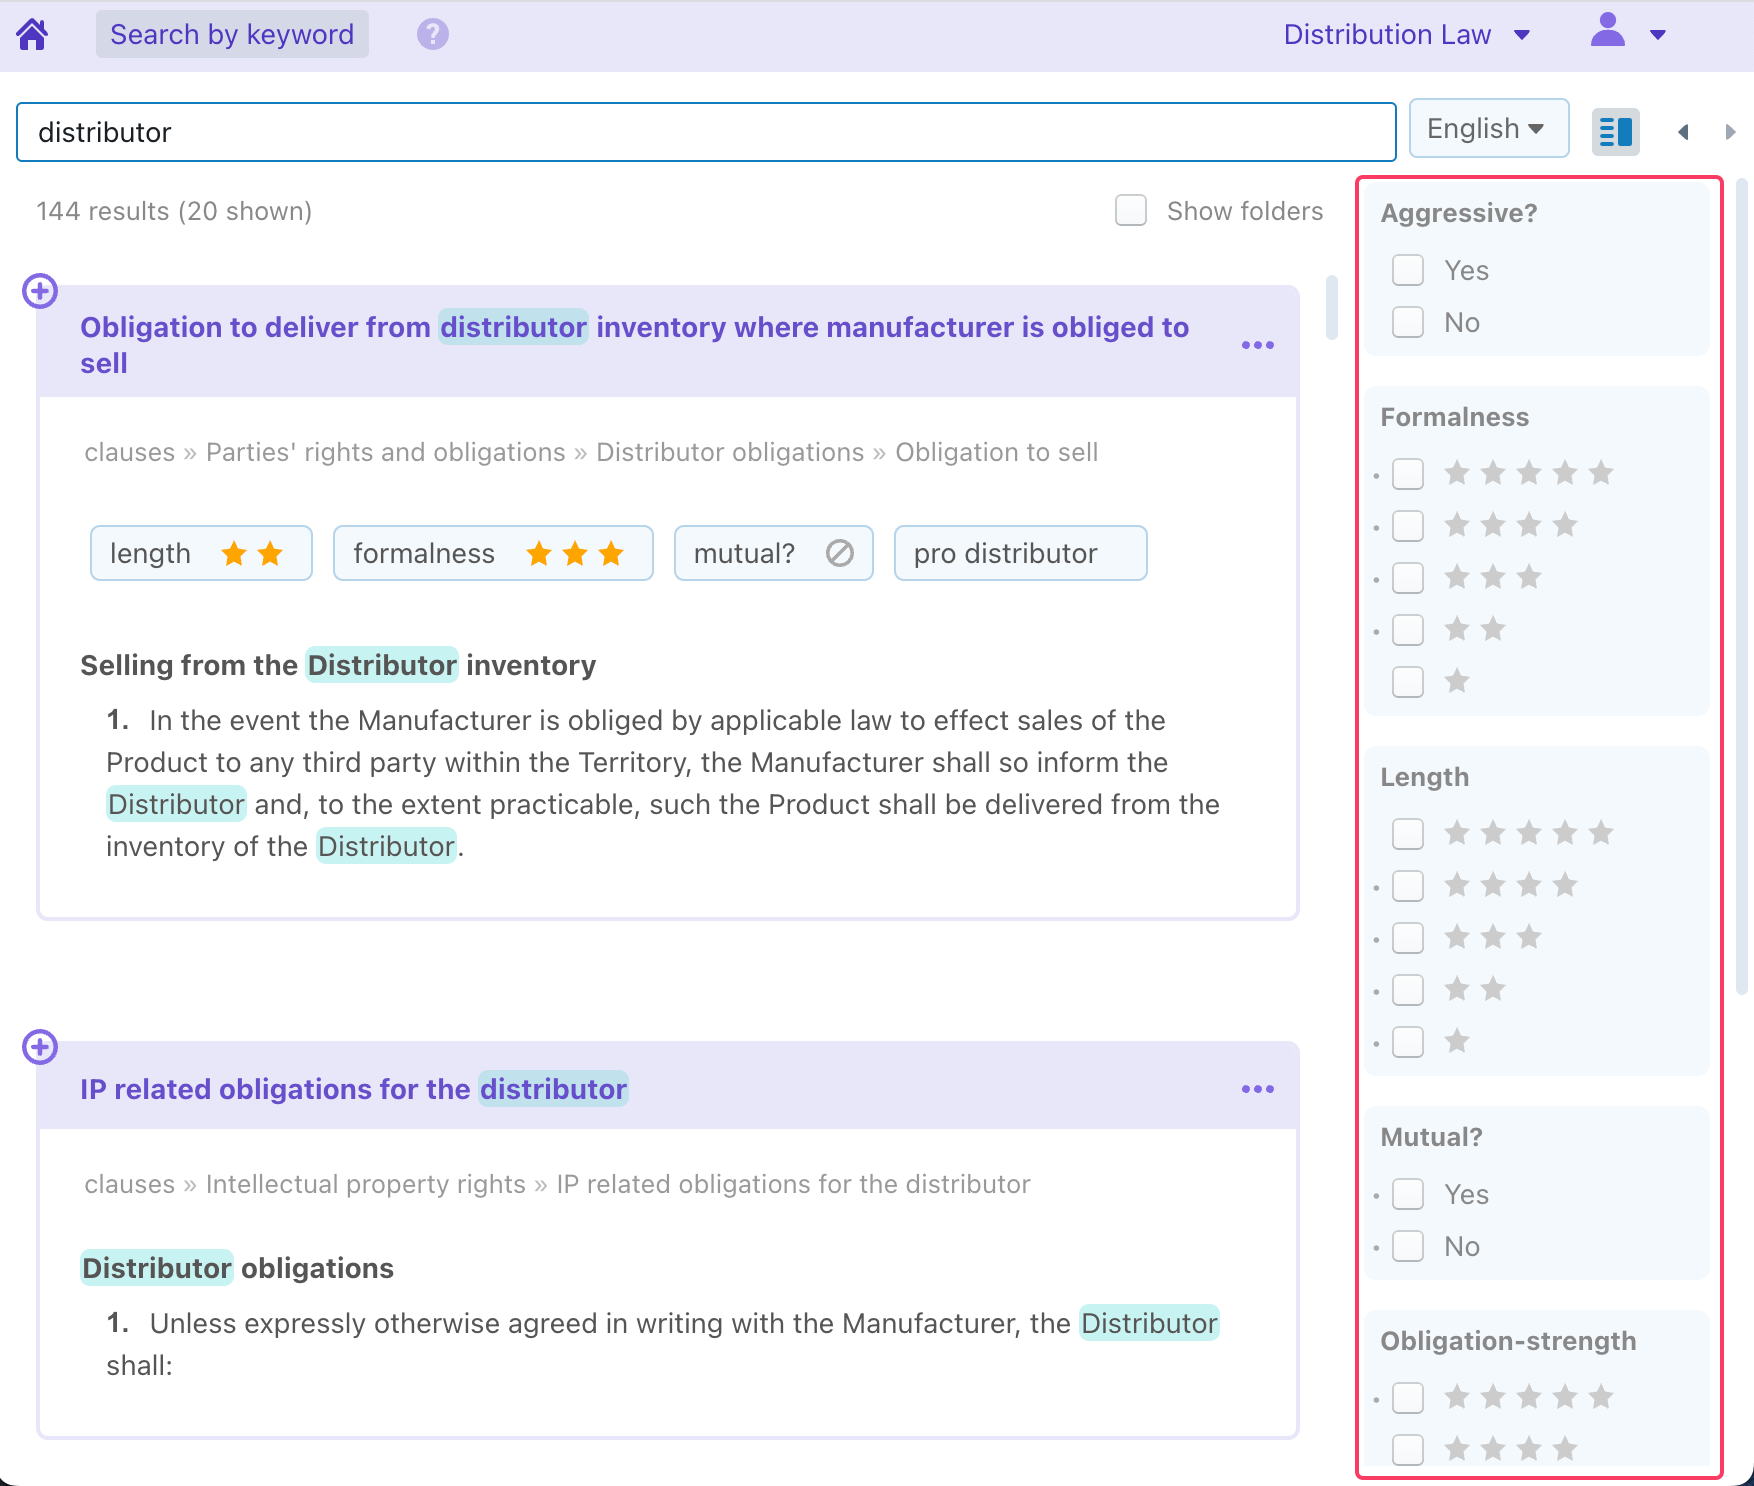Go to previous with left arrow
Image resolution: width=1754 pixels, height=1486 pixels.
point(1683,132)
